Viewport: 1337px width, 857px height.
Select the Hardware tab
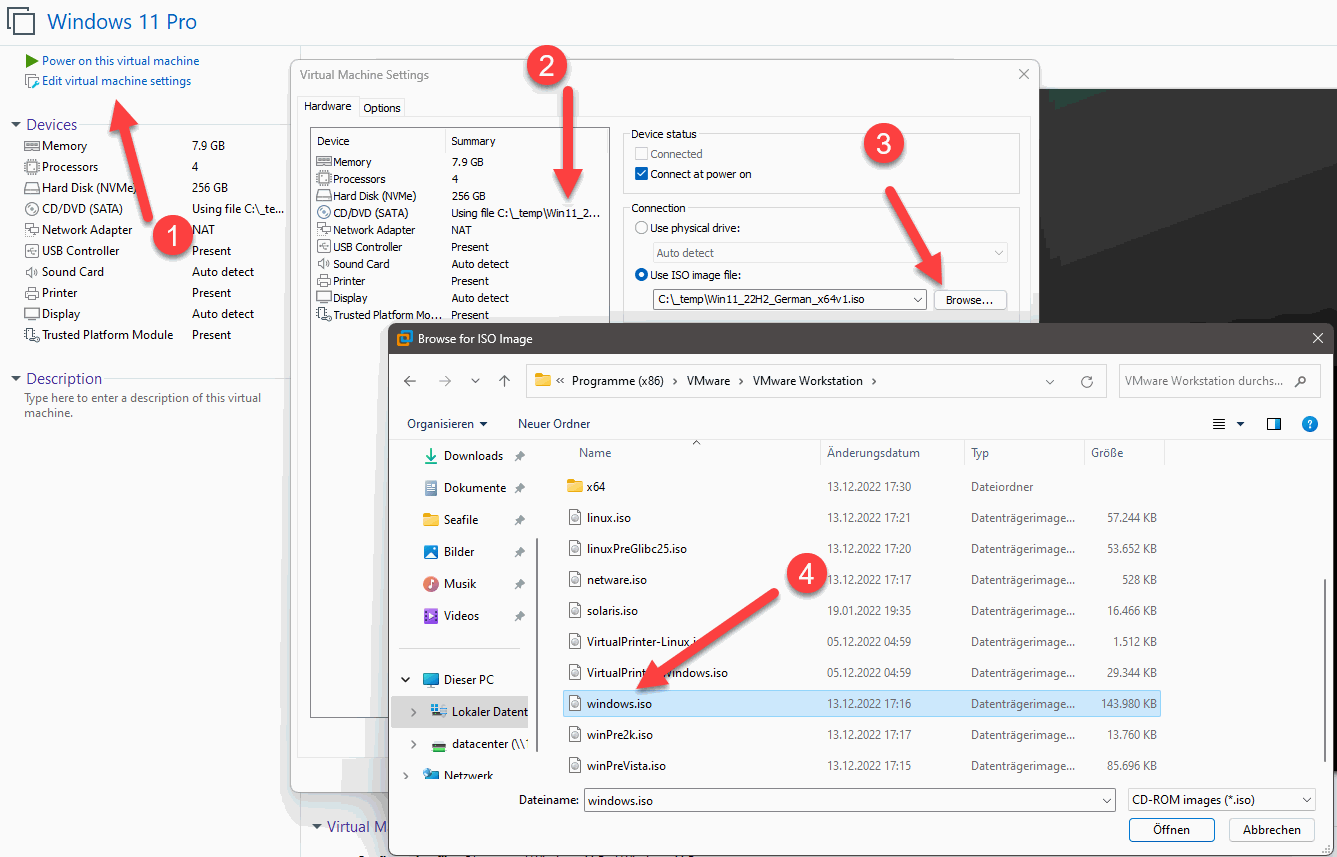(x=328, y=106)
